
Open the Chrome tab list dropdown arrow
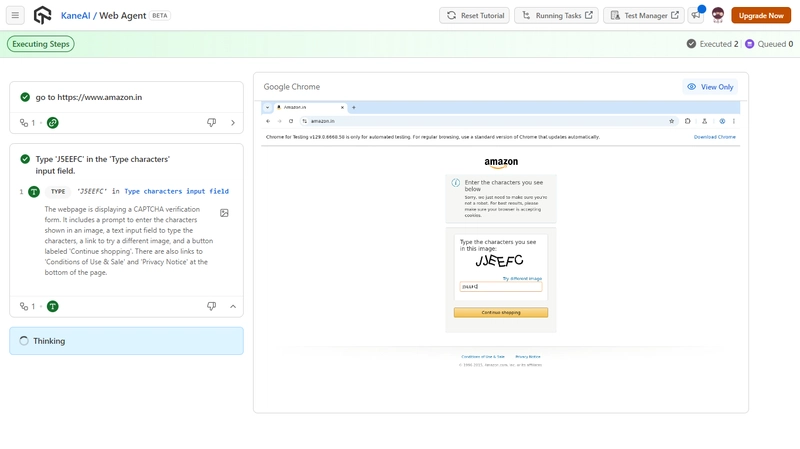point(267,107)
